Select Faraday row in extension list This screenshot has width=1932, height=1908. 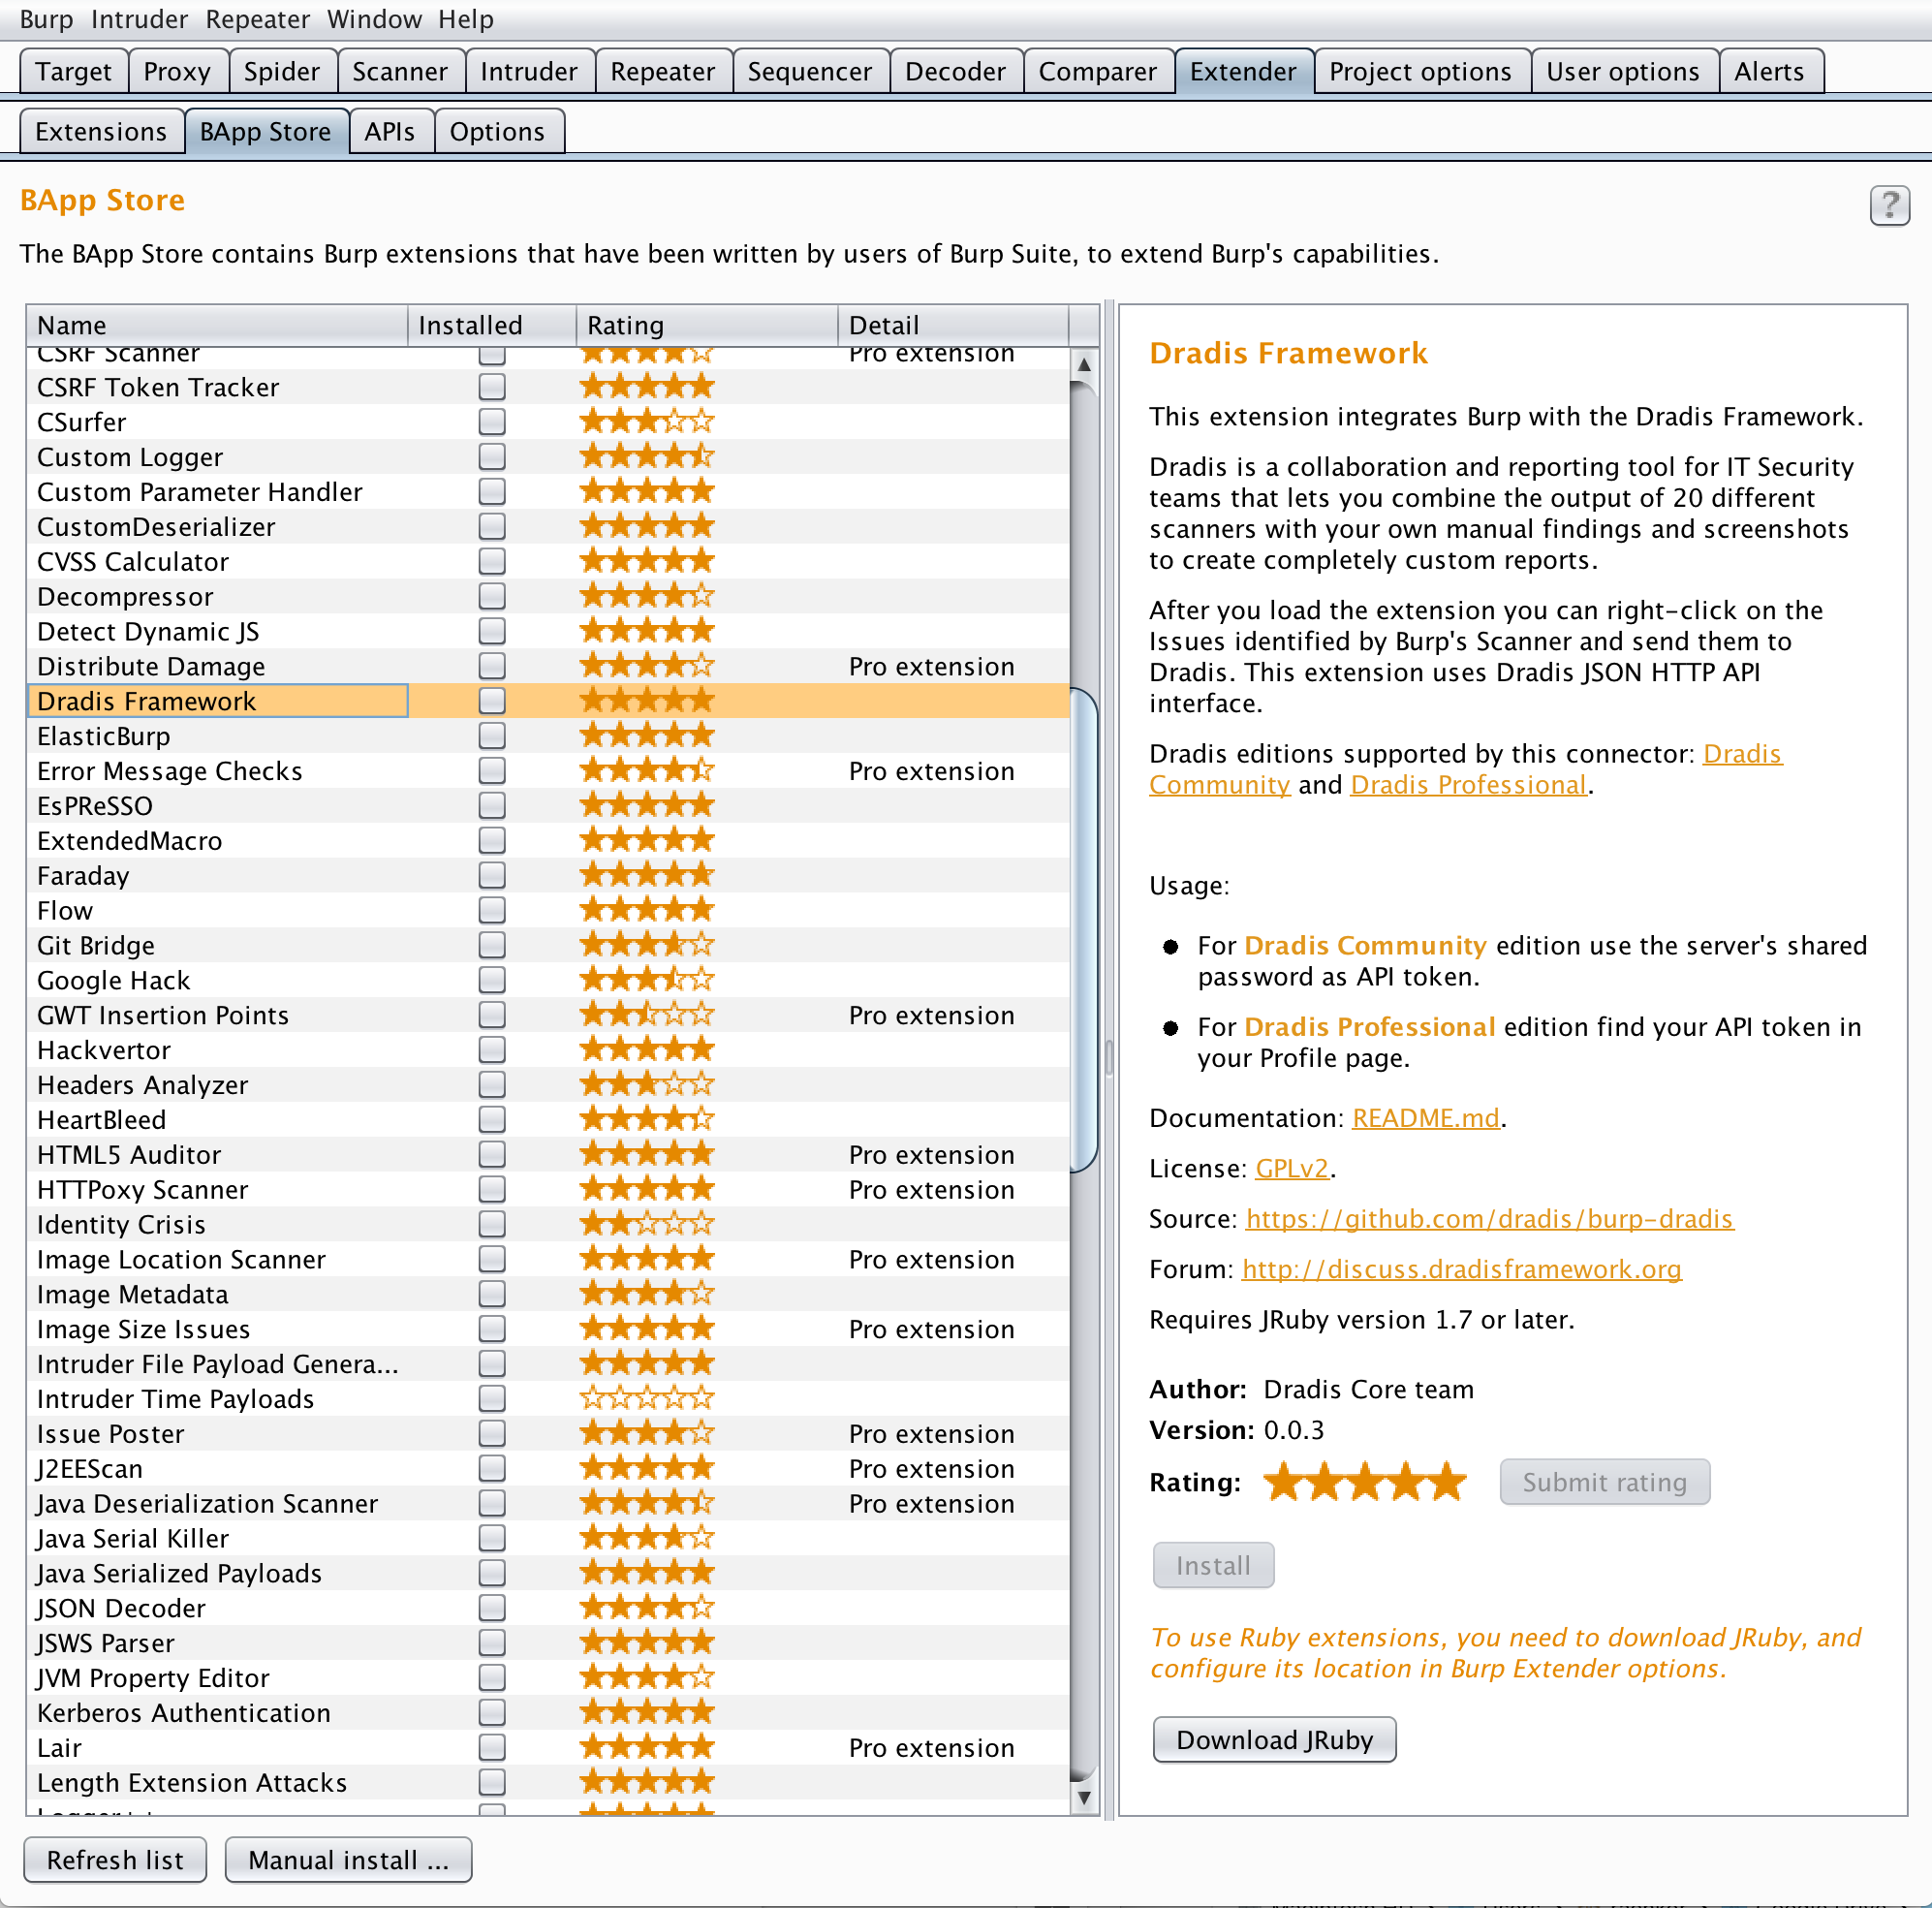tap(84, 875)
